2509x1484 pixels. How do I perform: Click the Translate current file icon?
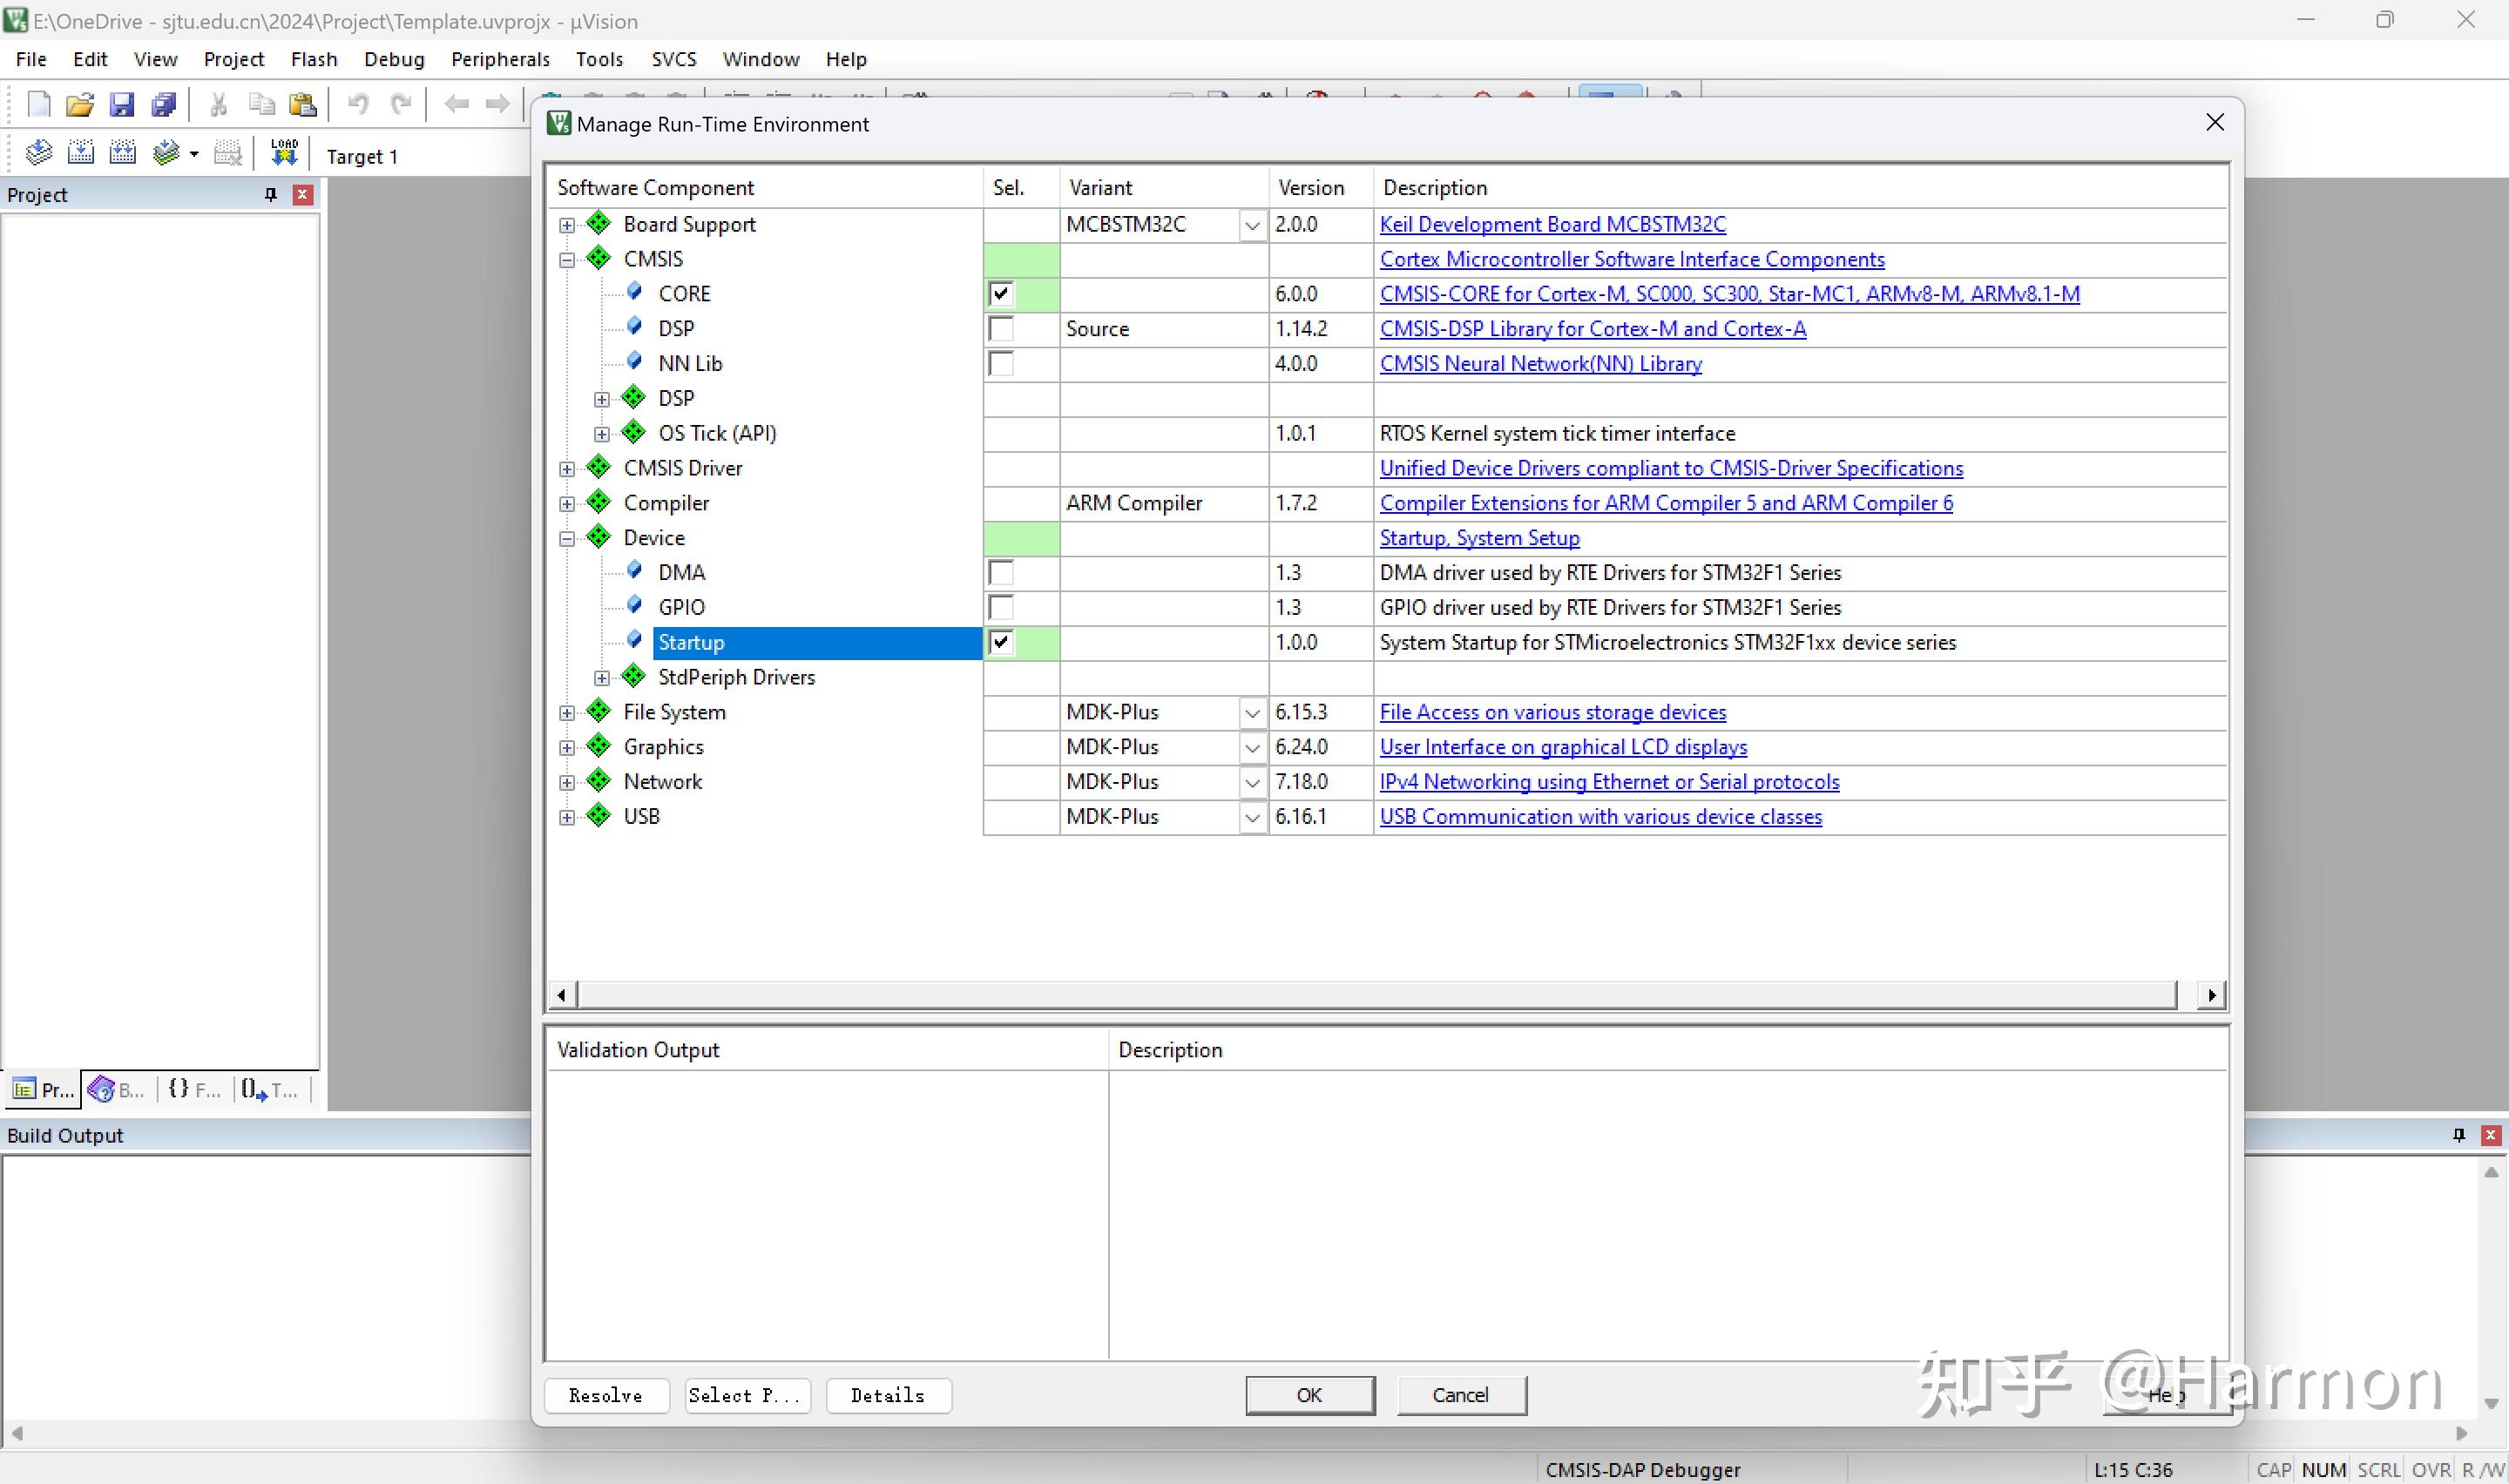40,152
